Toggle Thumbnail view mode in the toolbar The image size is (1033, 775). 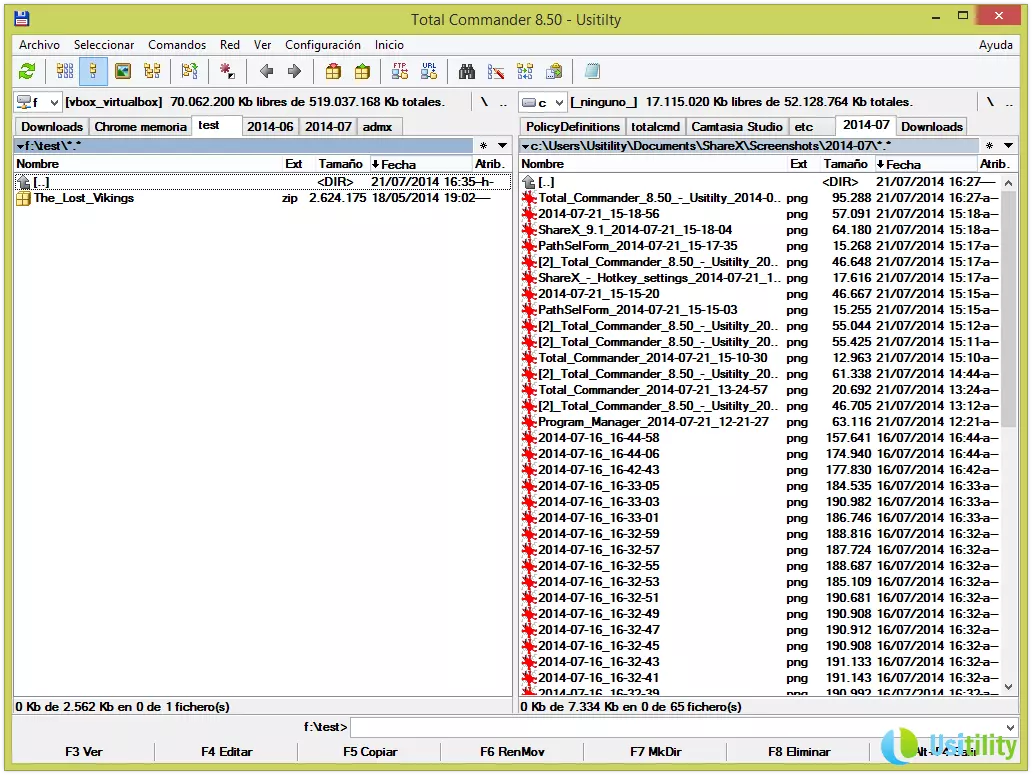(x=123, y=71)
